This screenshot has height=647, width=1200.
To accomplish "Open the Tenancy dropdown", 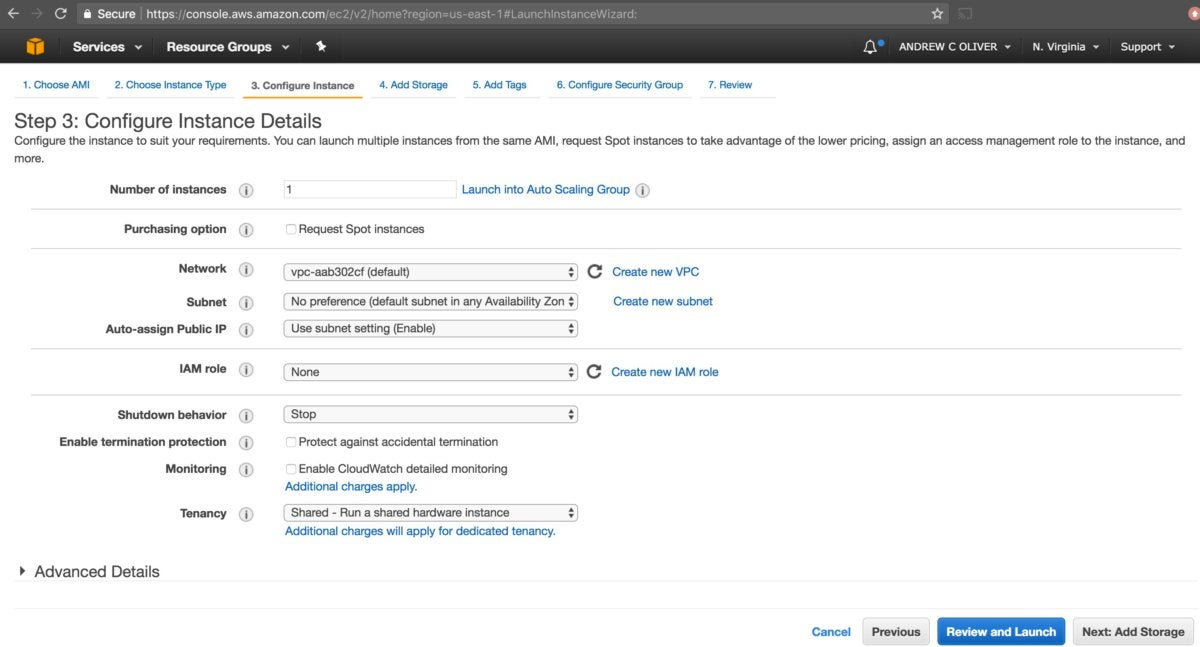I will click(x=431, y=512).
